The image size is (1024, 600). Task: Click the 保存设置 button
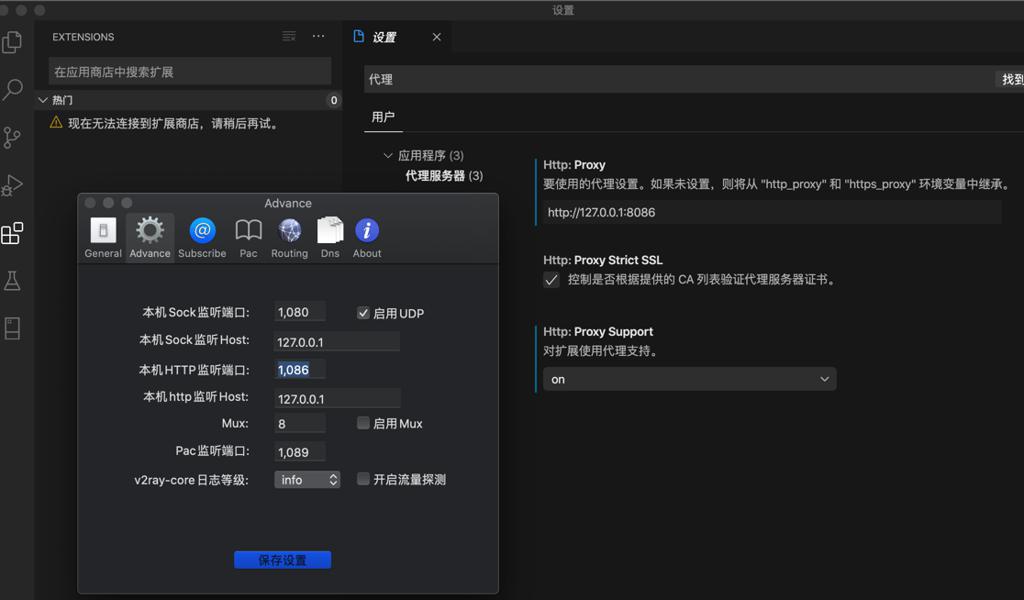coord(282,560)
